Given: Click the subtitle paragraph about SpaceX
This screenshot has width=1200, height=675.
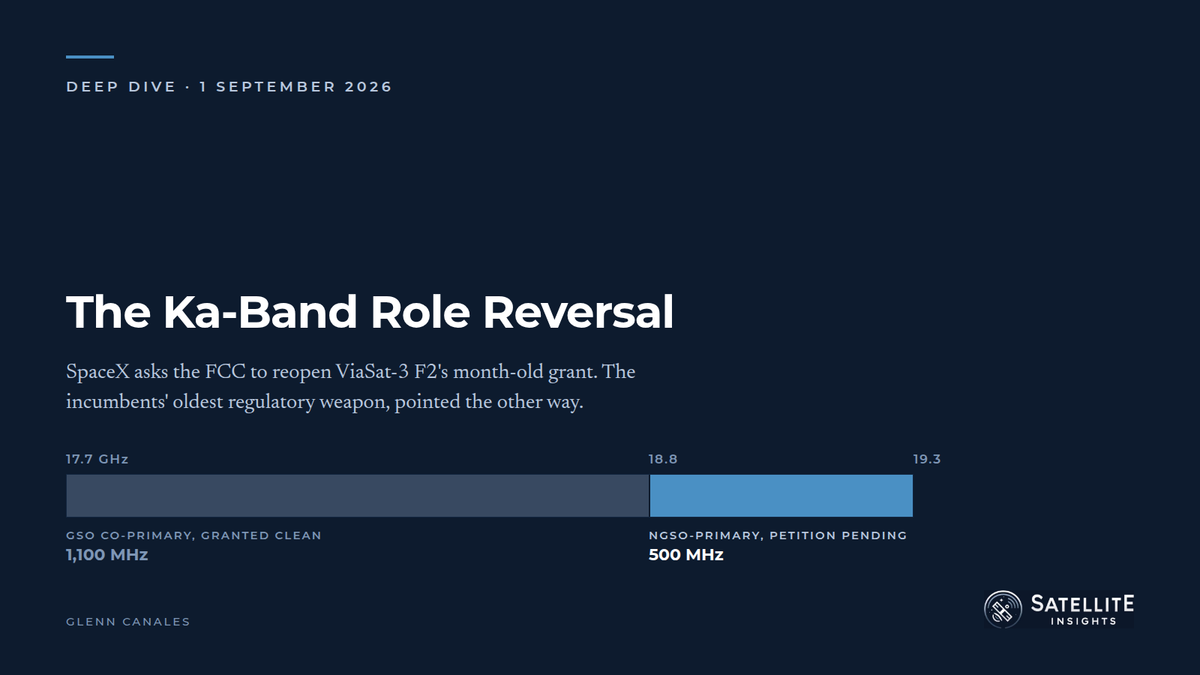Looking at the screenshot, I should [x=351, y=389].
